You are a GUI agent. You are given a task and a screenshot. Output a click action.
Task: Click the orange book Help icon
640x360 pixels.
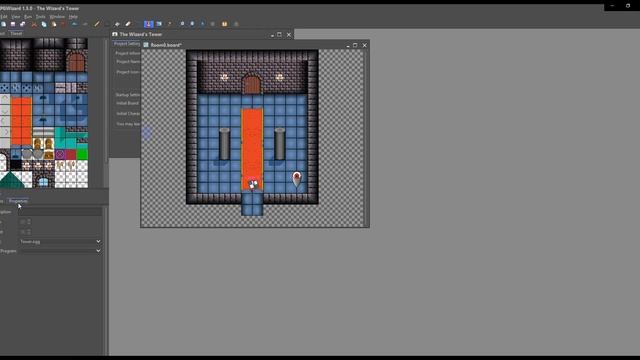(x=224, y=24)
